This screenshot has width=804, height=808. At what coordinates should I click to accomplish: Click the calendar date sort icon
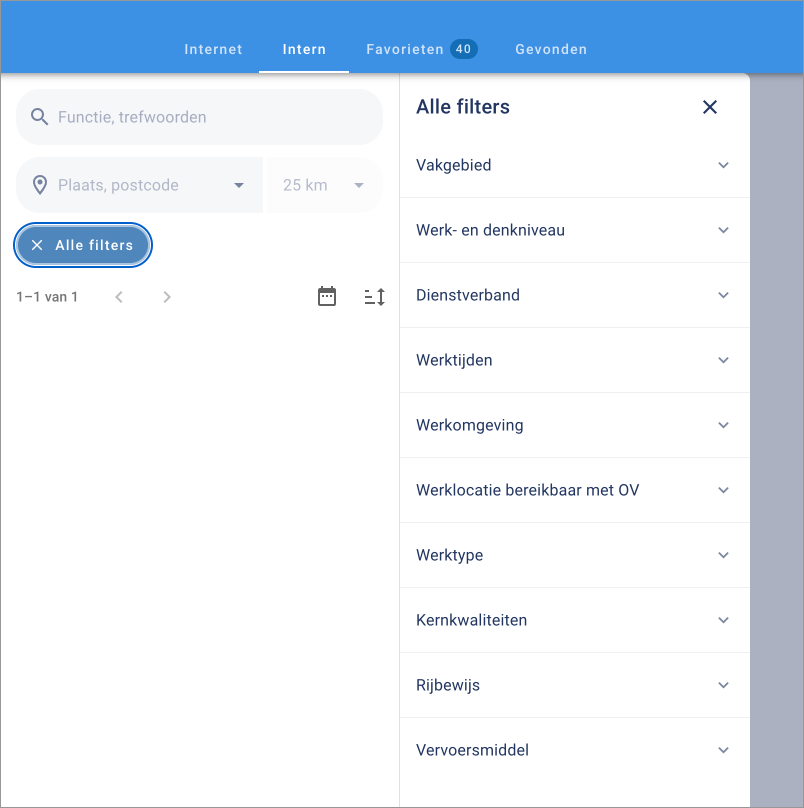point(327,296)
